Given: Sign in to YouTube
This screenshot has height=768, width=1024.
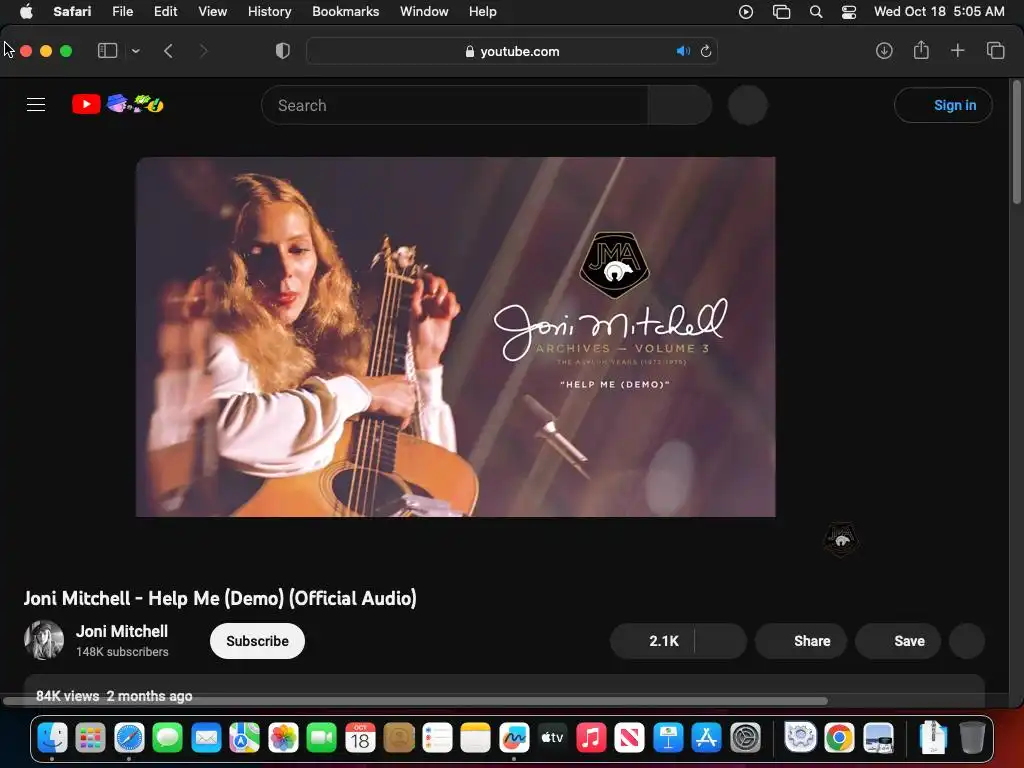Looking at the screenshot, I should point(944,105).
